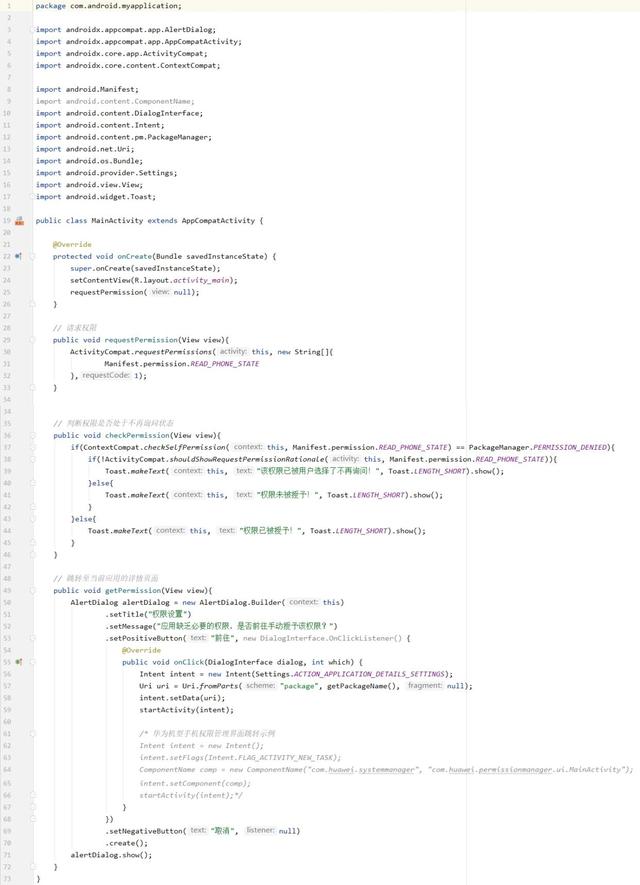Click the class gutter icon beside MainActivity declaration
Screen dimensions: 640x885
click(19, 221)
